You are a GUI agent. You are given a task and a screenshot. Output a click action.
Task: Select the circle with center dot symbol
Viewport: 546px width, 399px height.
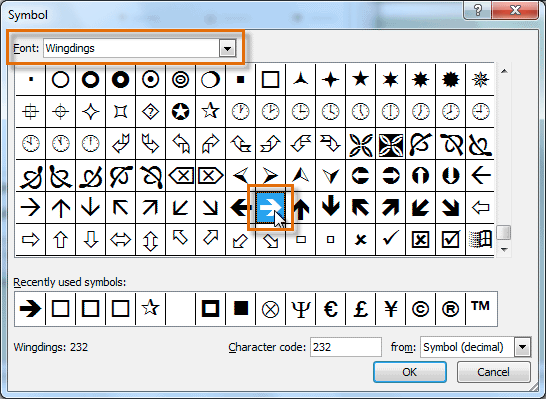tap(151, 80)
